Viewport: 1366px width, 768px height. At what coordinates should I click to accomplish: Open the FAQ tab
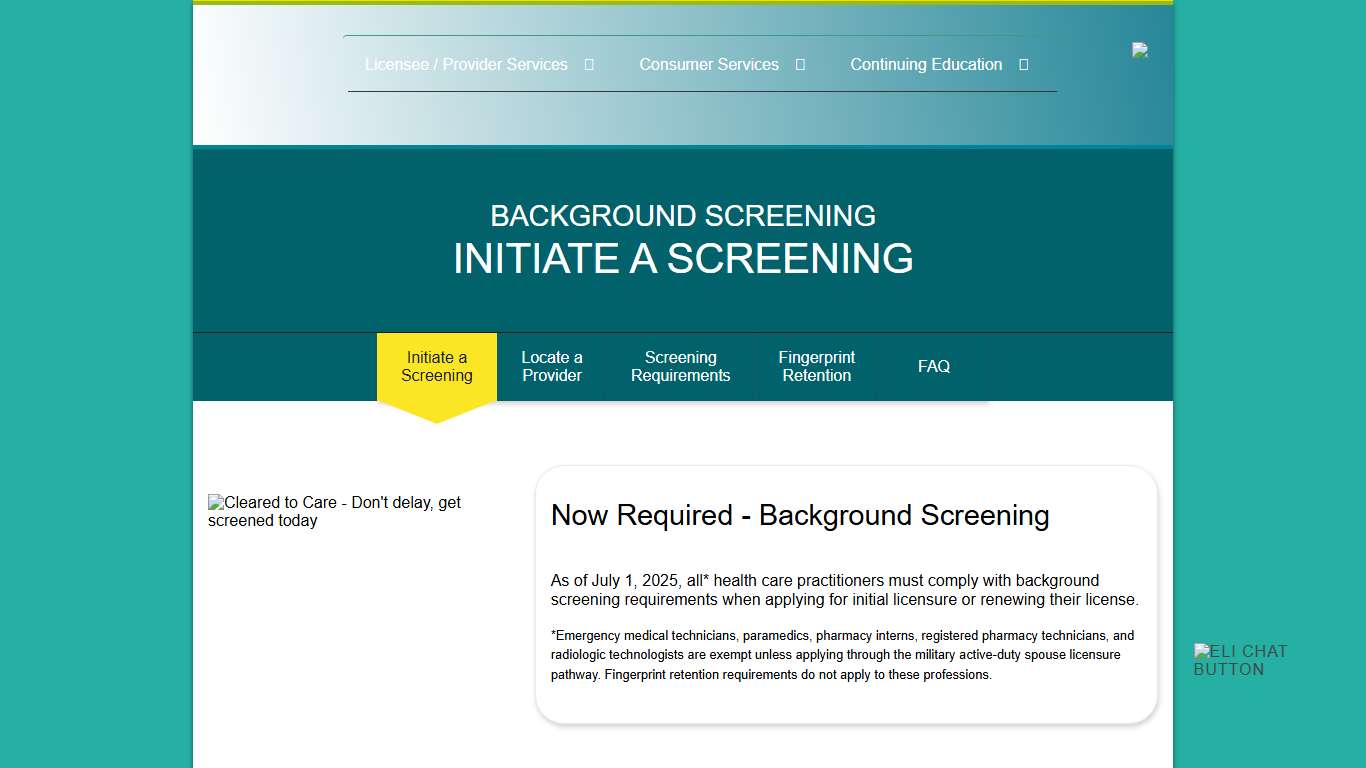tap(933, 366)
